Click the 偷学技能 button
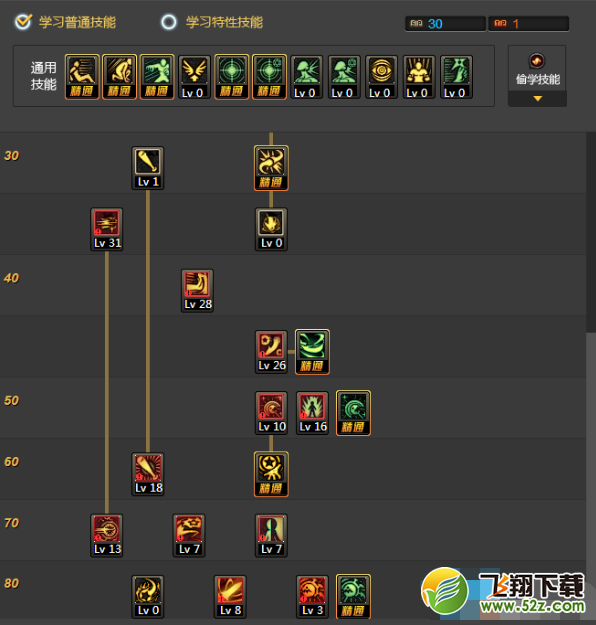This screenshot has height=625, width=596. tap(537, 70)
